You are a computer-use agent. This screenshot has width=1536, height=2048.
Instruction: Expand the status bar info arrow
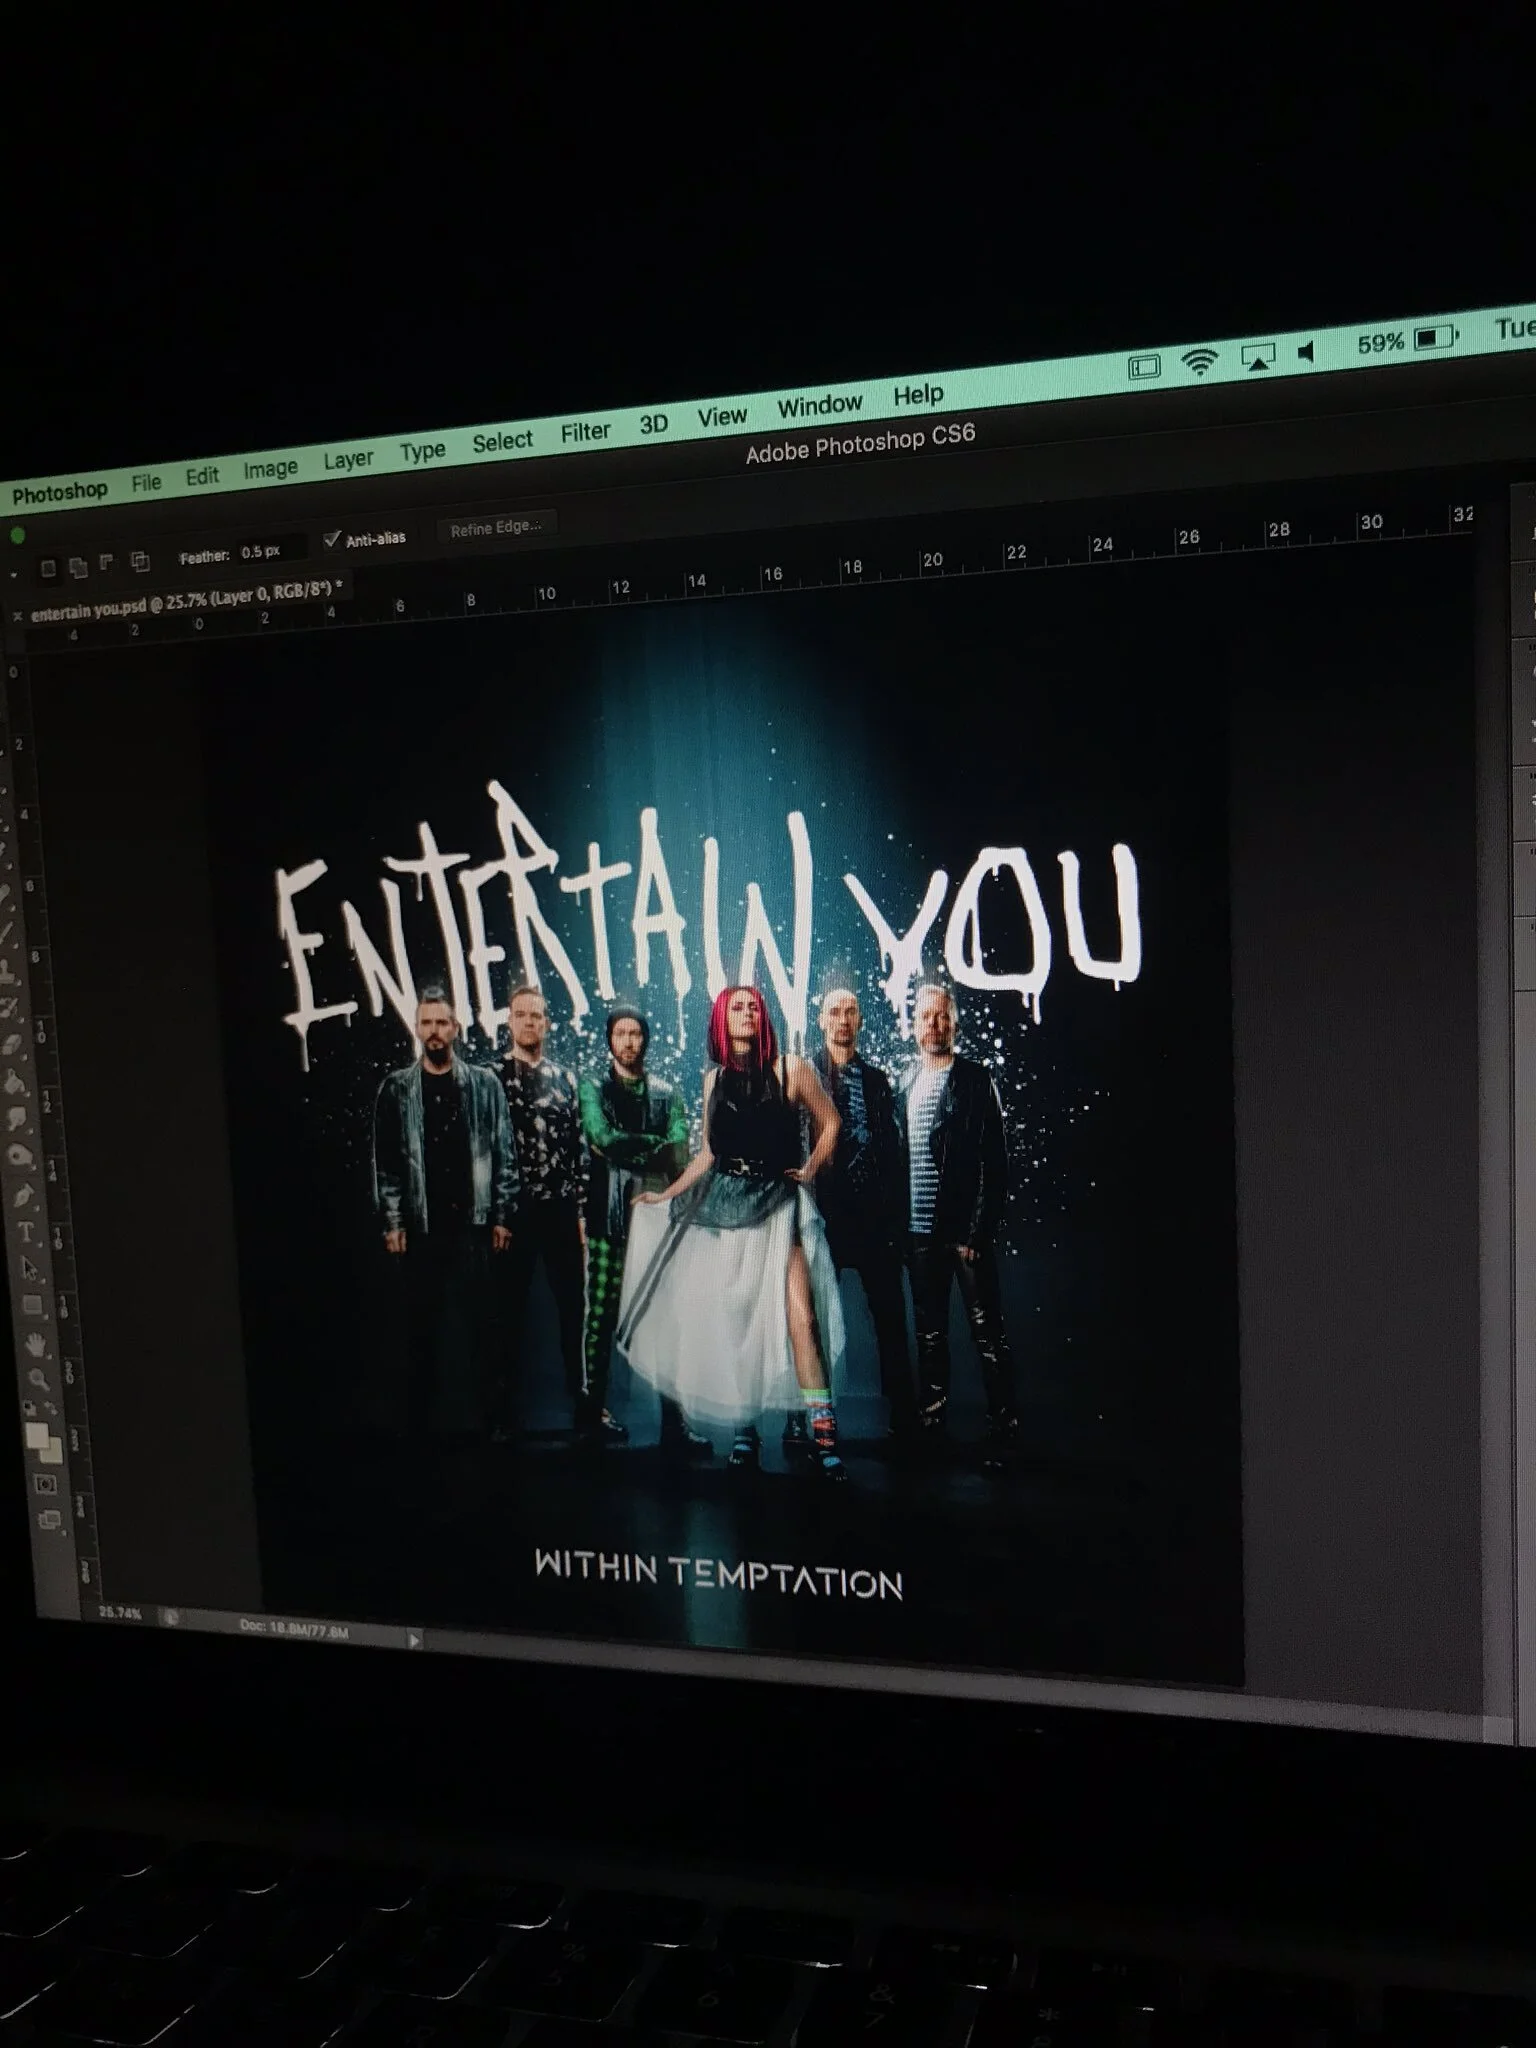[414, 1638]
